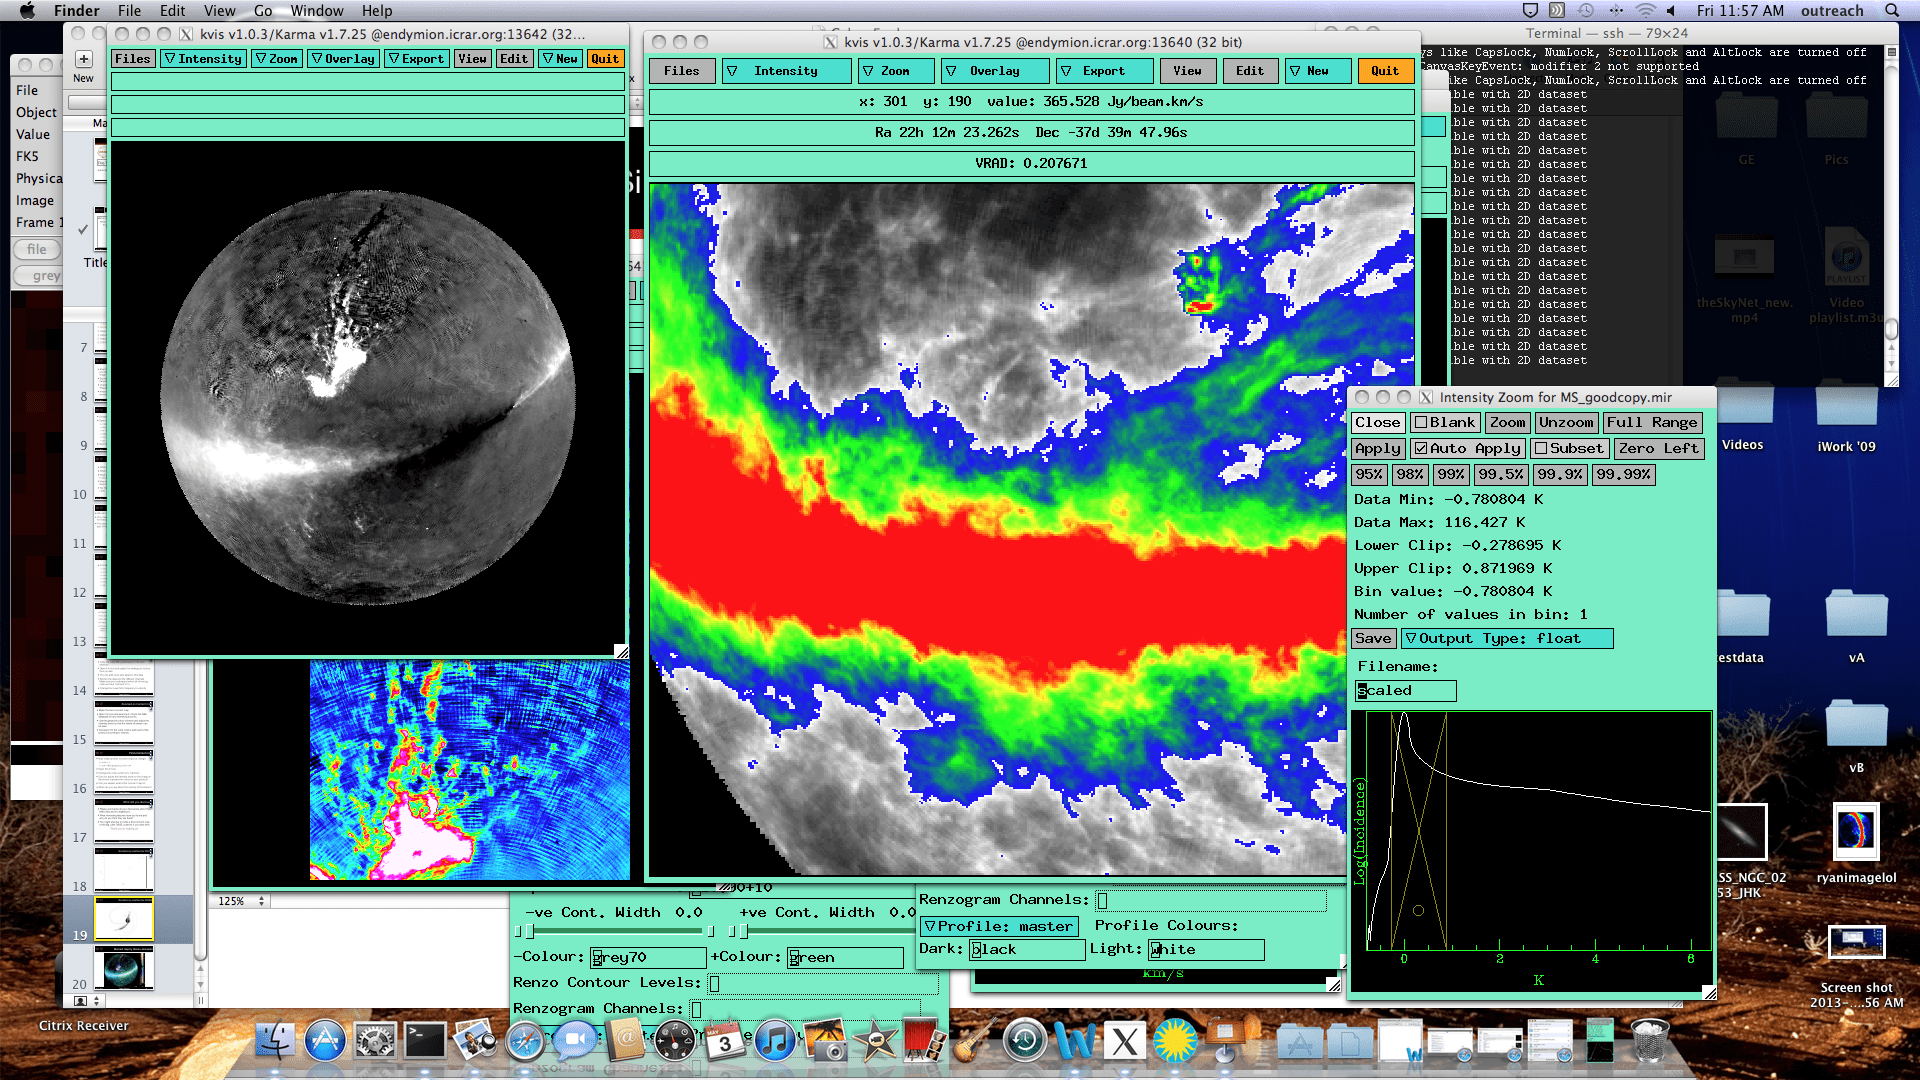Open ryanimagelol desktop file
Viewport: 1920px width, 1080px height.
pyautogui.click(x=1856, y=843)
